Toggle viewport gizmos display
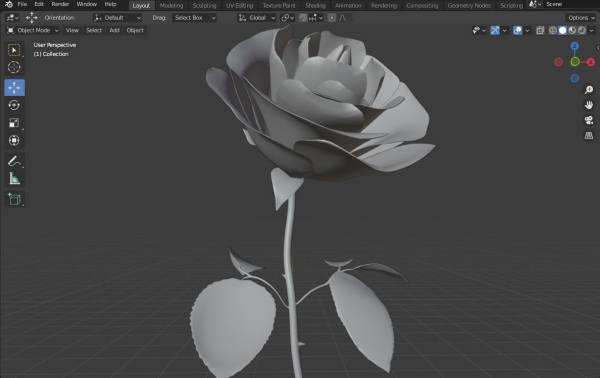 click(x=495, y=30)
